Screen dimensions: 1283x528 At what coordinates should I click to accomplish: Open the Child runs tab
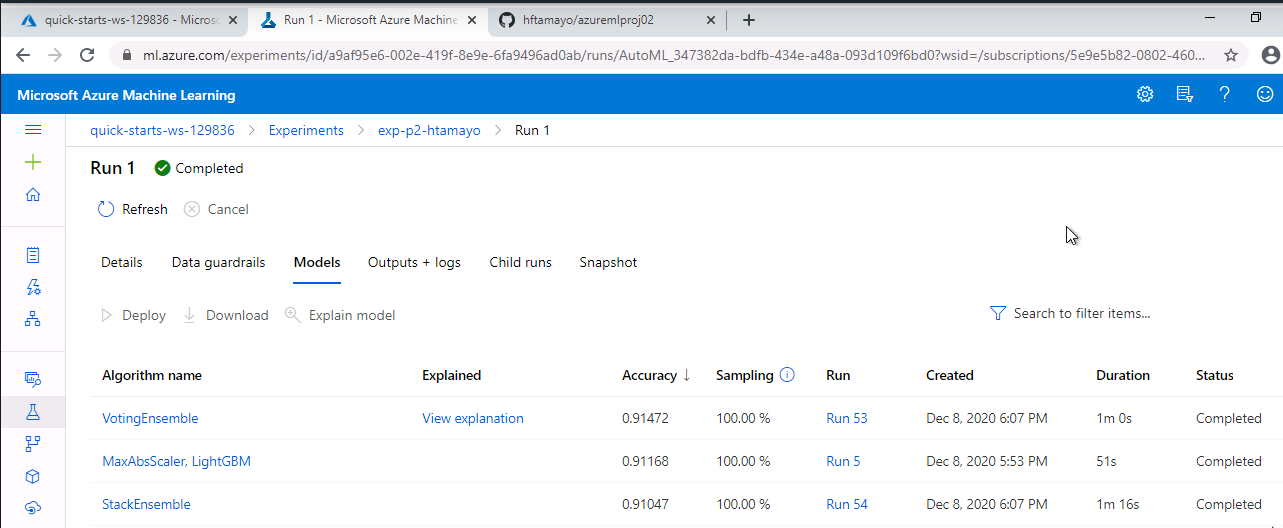coord(520,262)
